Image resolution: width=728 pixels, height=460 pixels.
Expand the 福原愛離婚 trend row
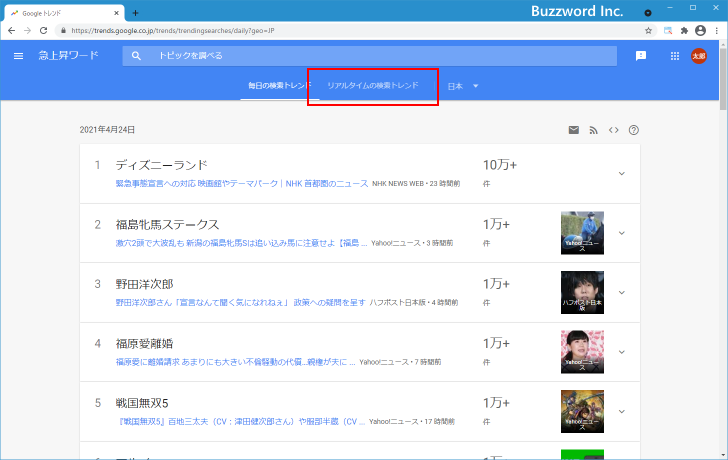[622, 352]
